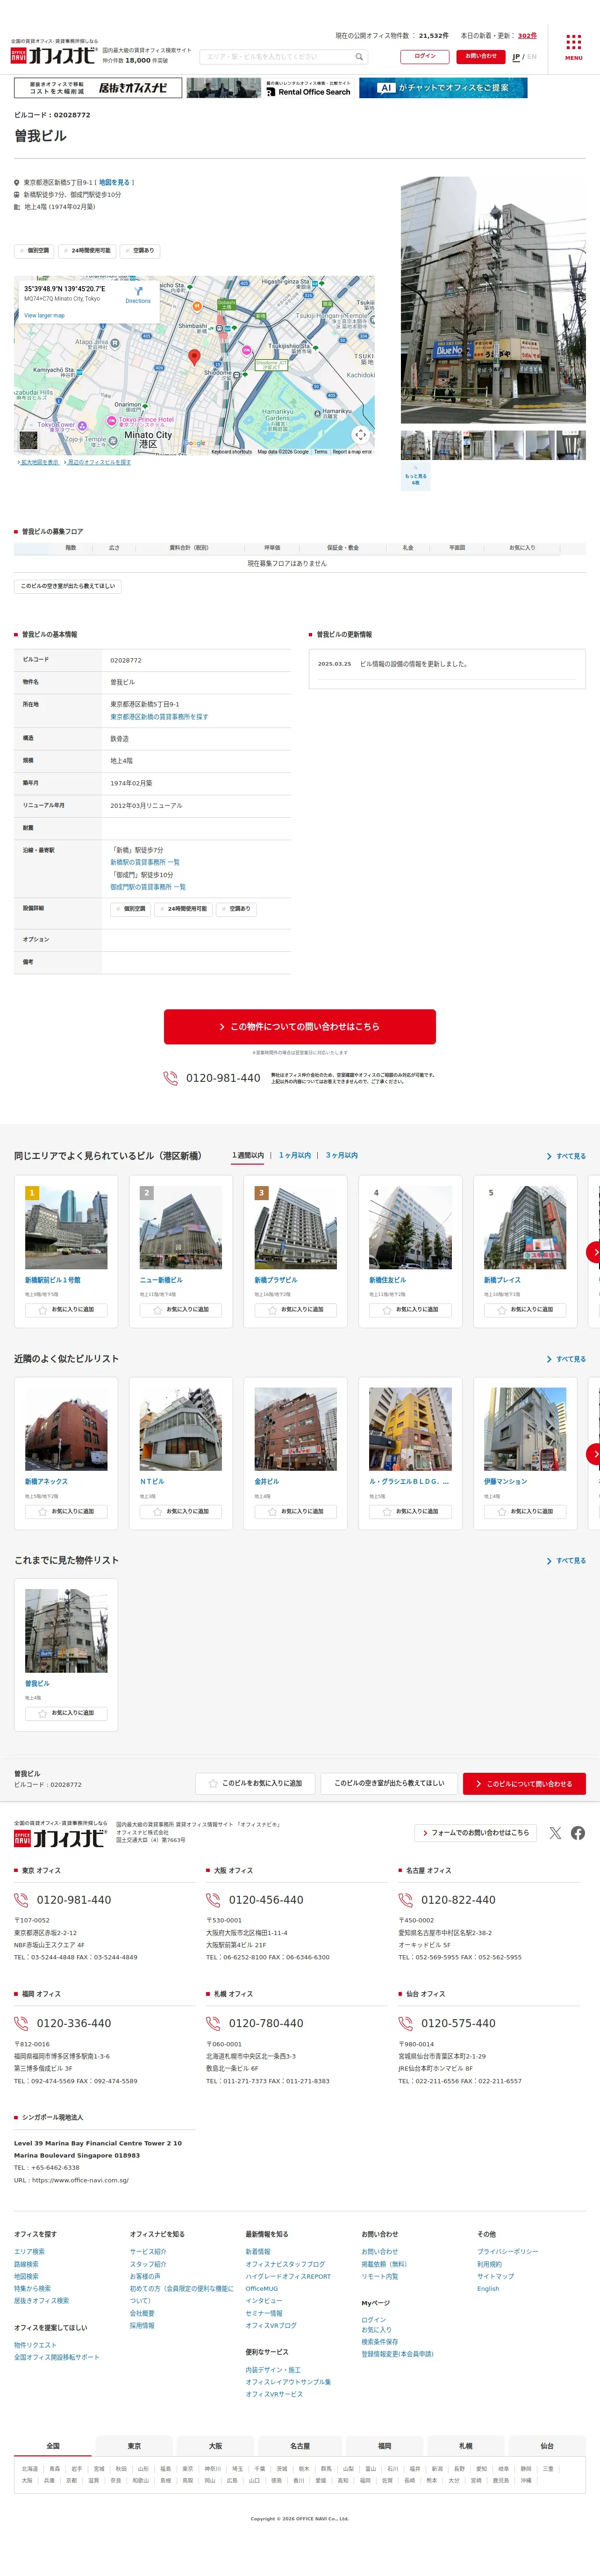Open the 新橋駅の賃貸事務所 一覧 link
The height and width of the screenshot is (2576, 600).
(145, 862)
